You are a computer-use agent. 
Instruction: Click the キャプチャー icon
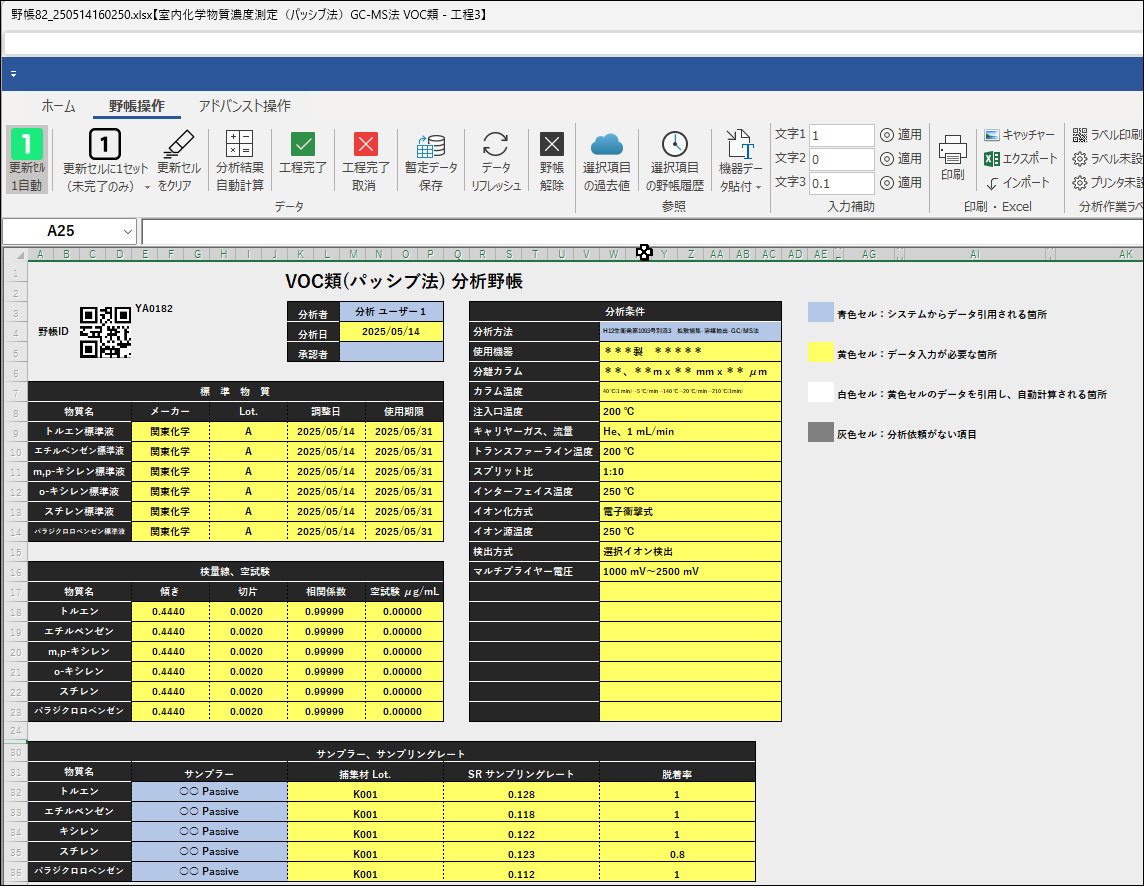[992, 135]
